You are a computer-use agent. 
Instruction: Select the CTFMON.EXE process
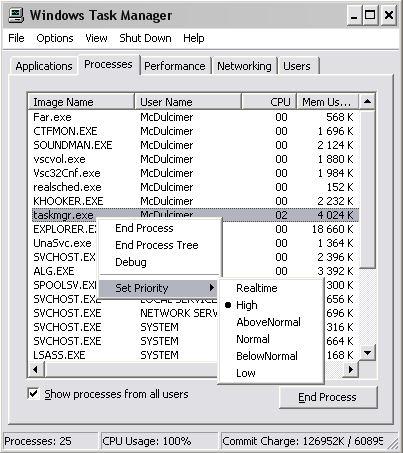[x=194, y=131]
